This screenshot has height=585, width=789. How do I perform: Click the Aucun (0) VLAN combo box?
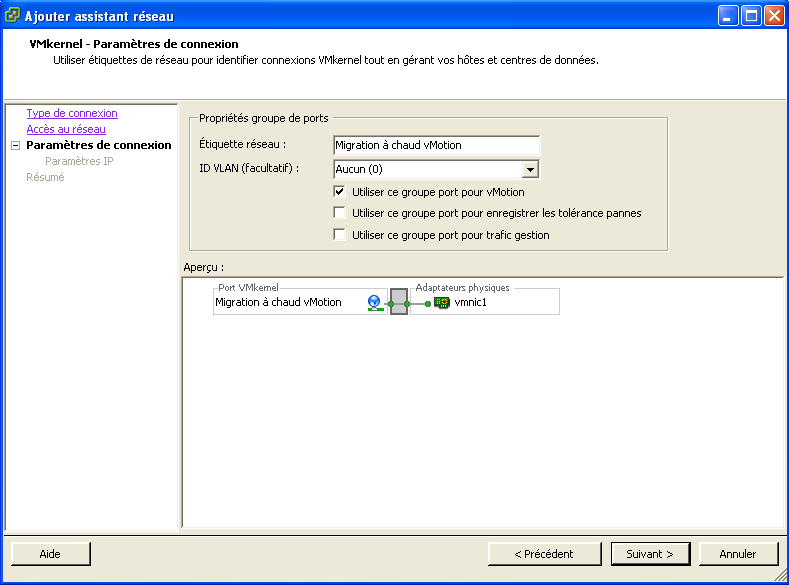tap(427, 170)
